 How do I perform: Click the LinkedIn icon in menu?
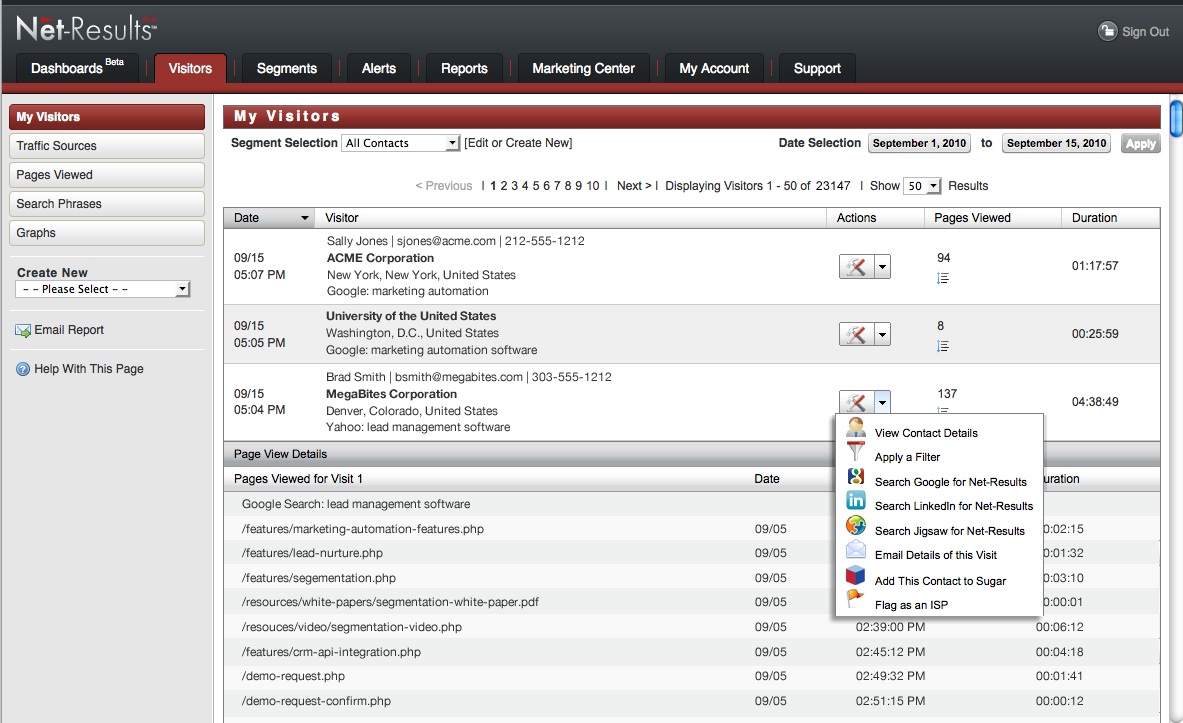(856, 500)
